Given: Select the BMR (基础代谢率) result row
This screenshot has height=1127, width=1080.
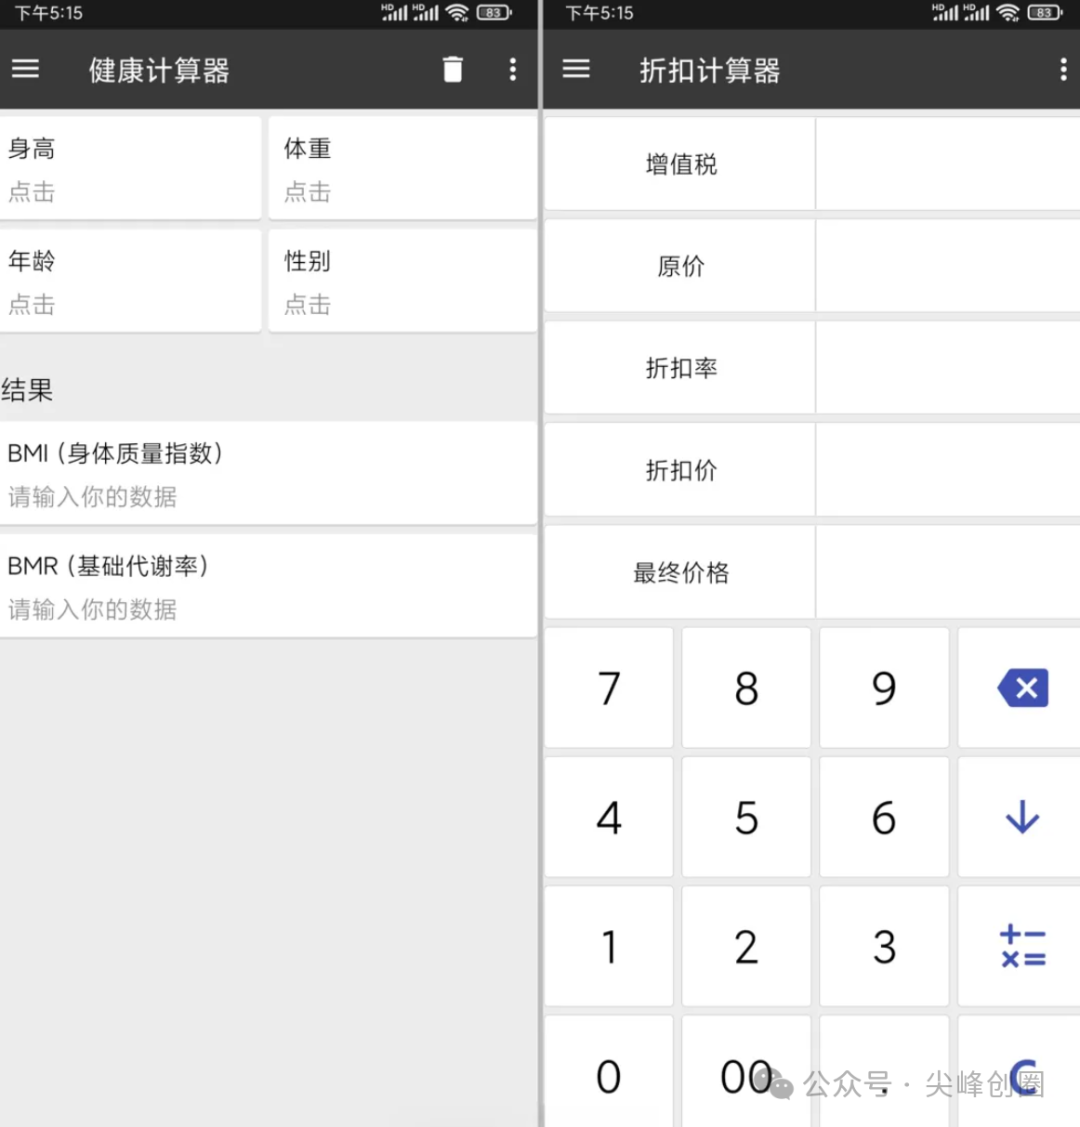Looking at the screenshot, I should [268, 586].
